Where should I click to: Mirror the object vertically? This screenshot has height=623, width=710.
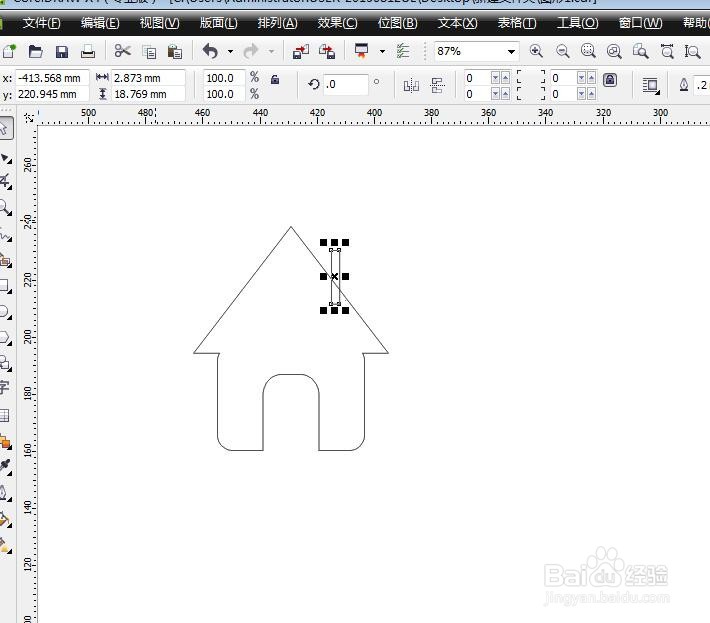coord(437,85)
